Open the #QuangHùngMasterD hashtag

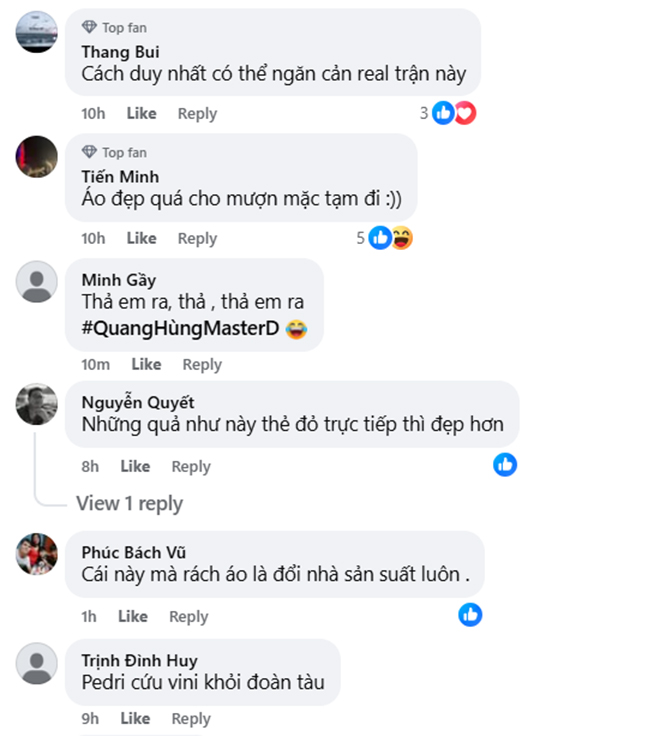click(181, 327)
